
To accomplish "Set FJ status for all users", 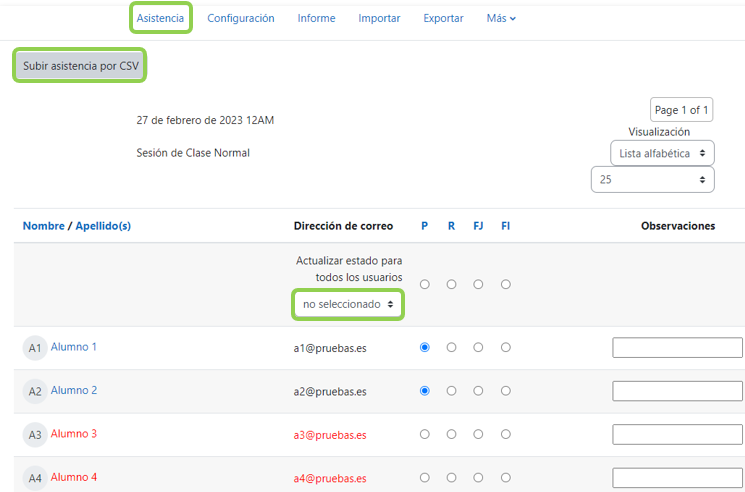I will click(479, 285).
